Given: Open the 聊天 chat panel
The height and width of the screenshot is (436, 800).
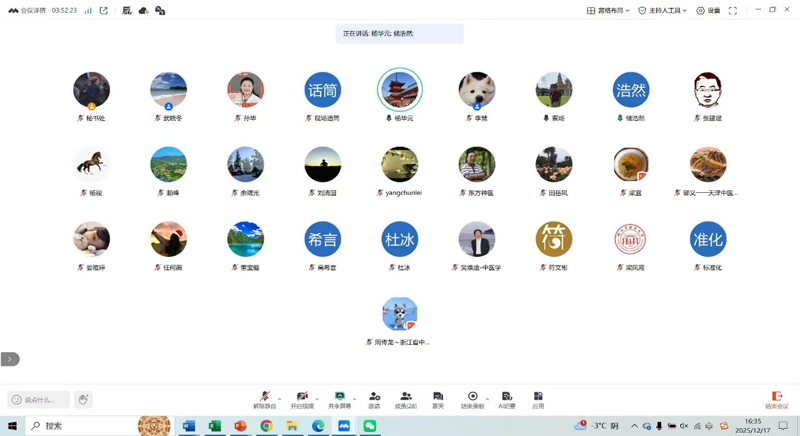Looking at the screenshot, I should click(438, 399).
